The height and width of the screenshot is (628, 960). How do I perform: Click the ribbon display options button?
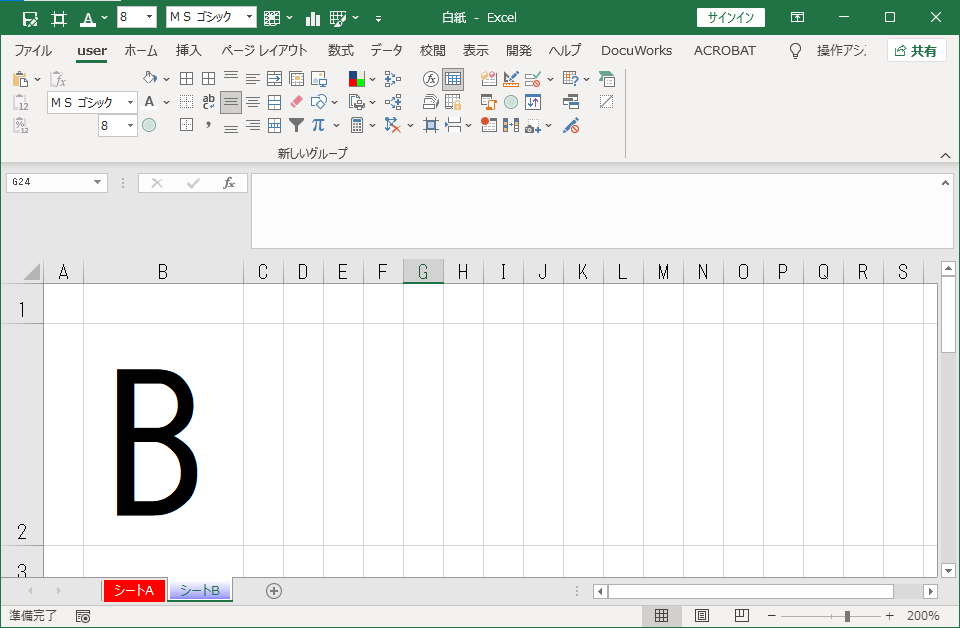[797, 17]
